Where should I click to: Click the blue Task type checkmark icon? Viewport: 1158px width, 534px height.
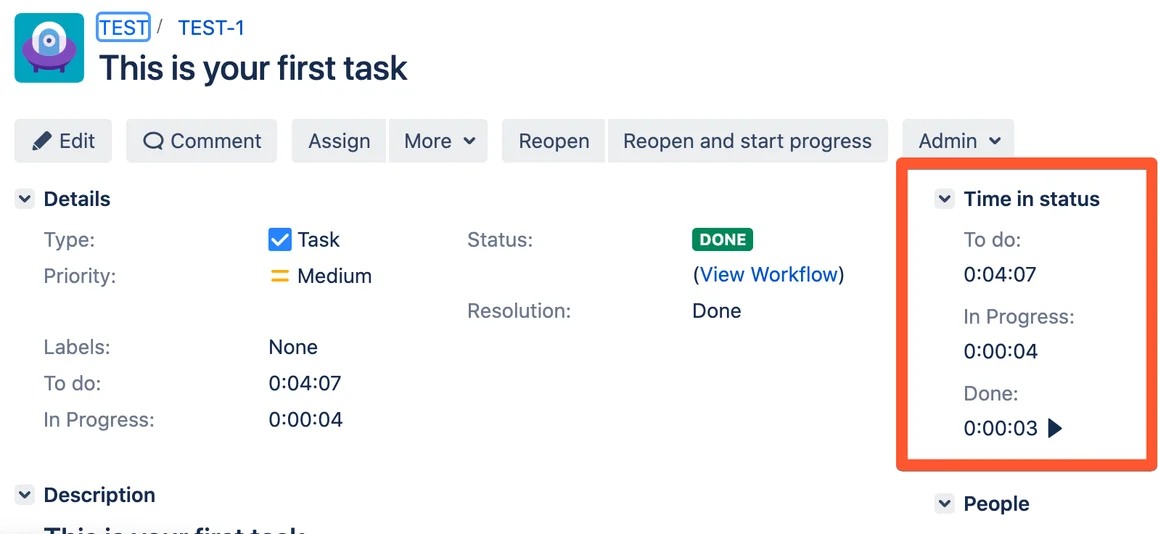pyautogui.click(x=280, y=240)
